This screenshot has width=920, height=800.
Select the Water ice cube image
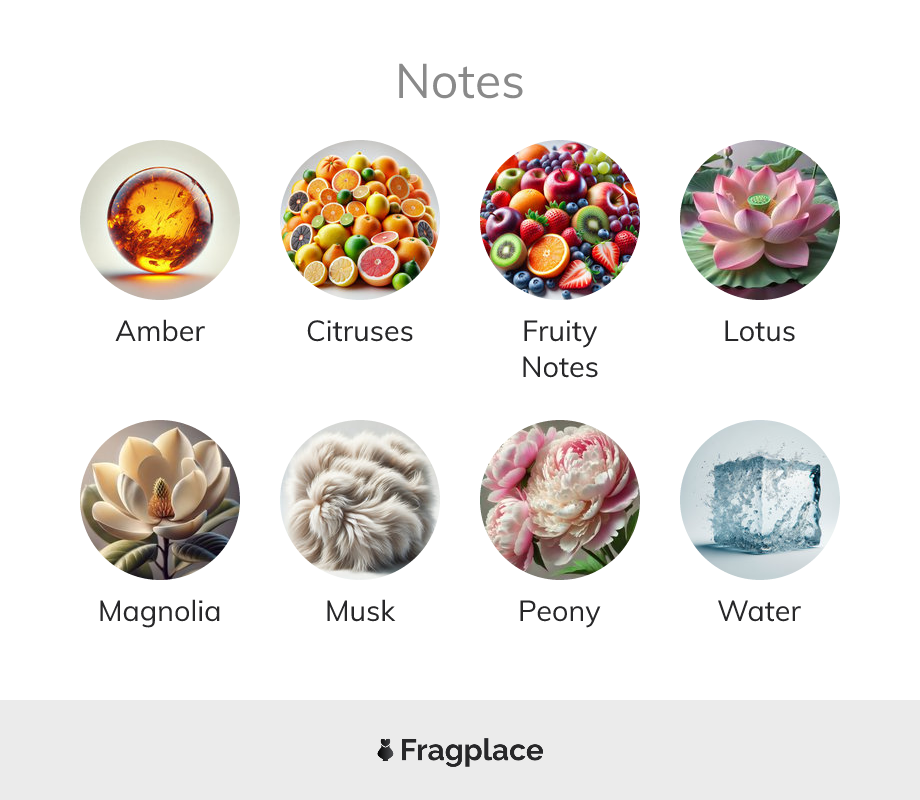[x=760, y=500]
